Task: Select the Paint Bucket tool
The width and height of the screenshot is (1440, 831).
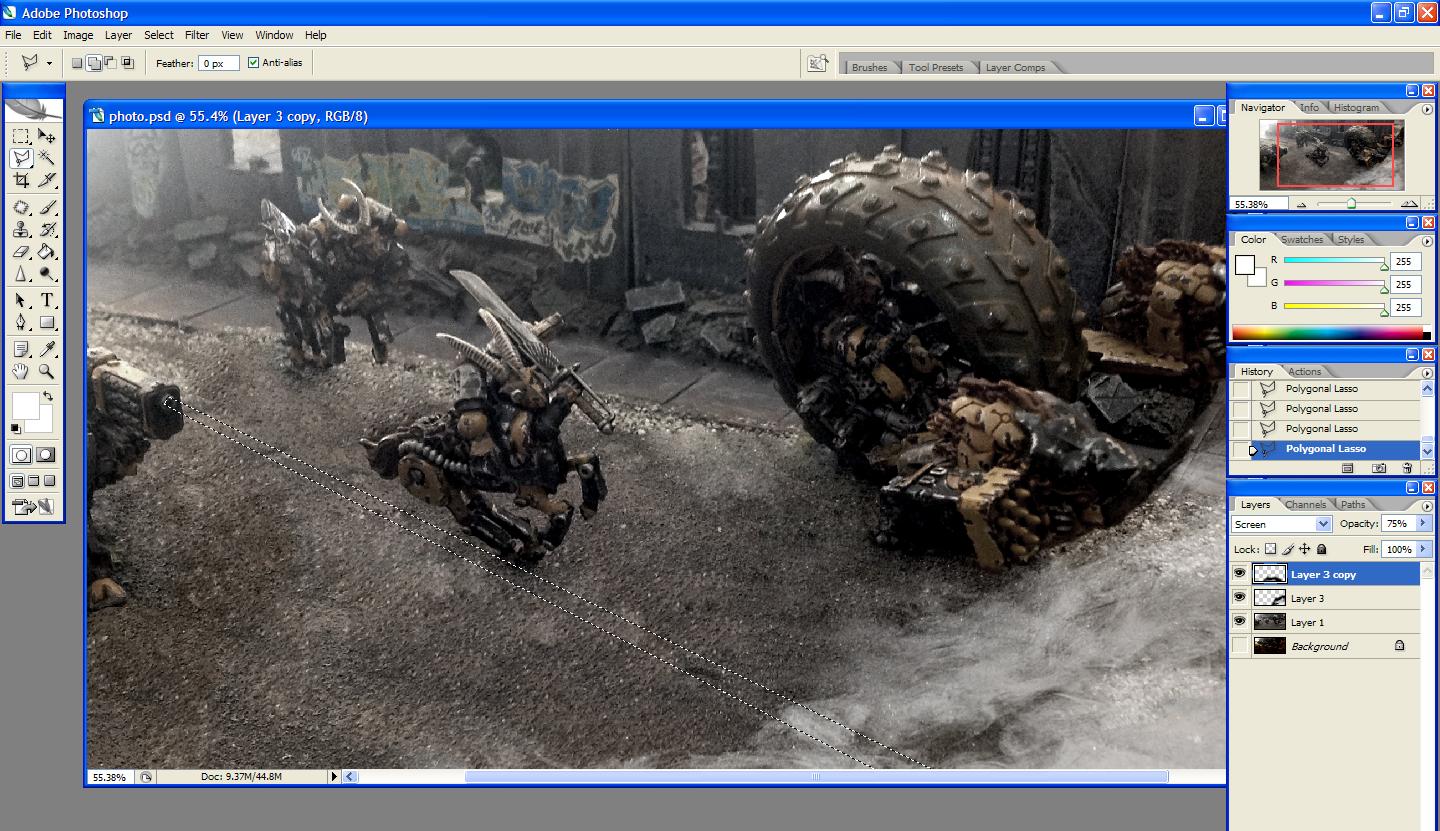Action: tap(46, 252)
